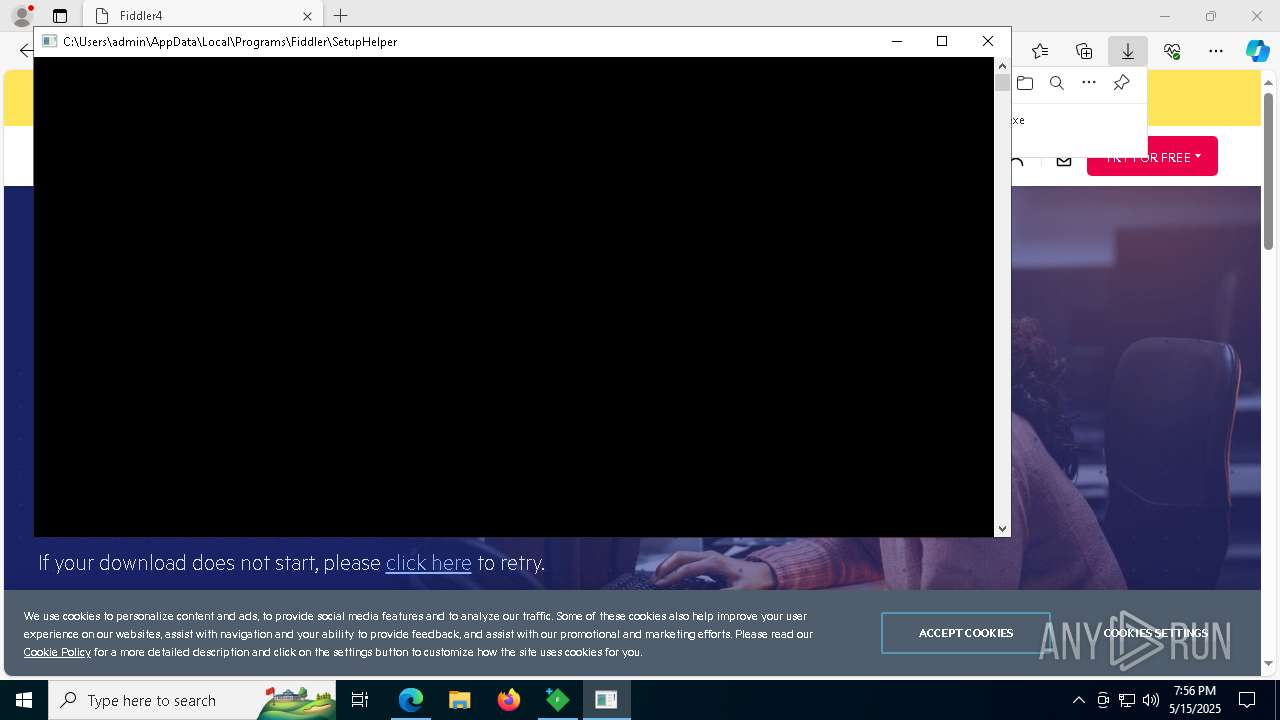Click console scrollbar down arrow
The image size is (1280, 720).
(x=1002, y=528)
